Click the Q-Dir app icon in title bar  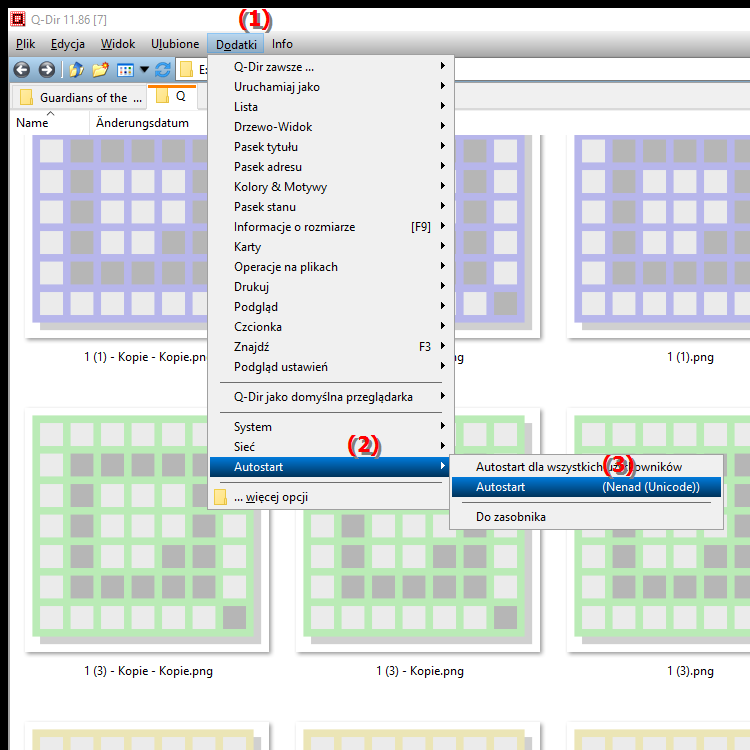[18, 19]
